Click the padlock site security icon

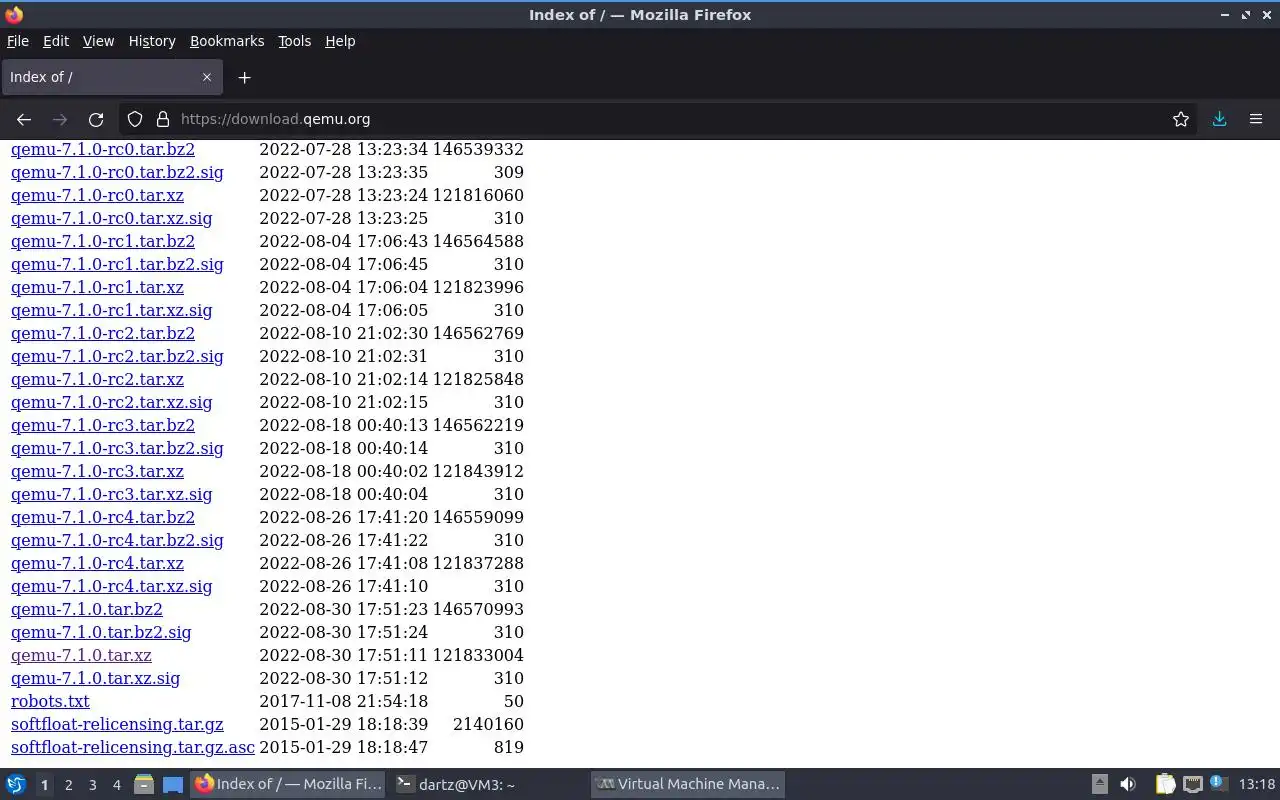point(163,119)
